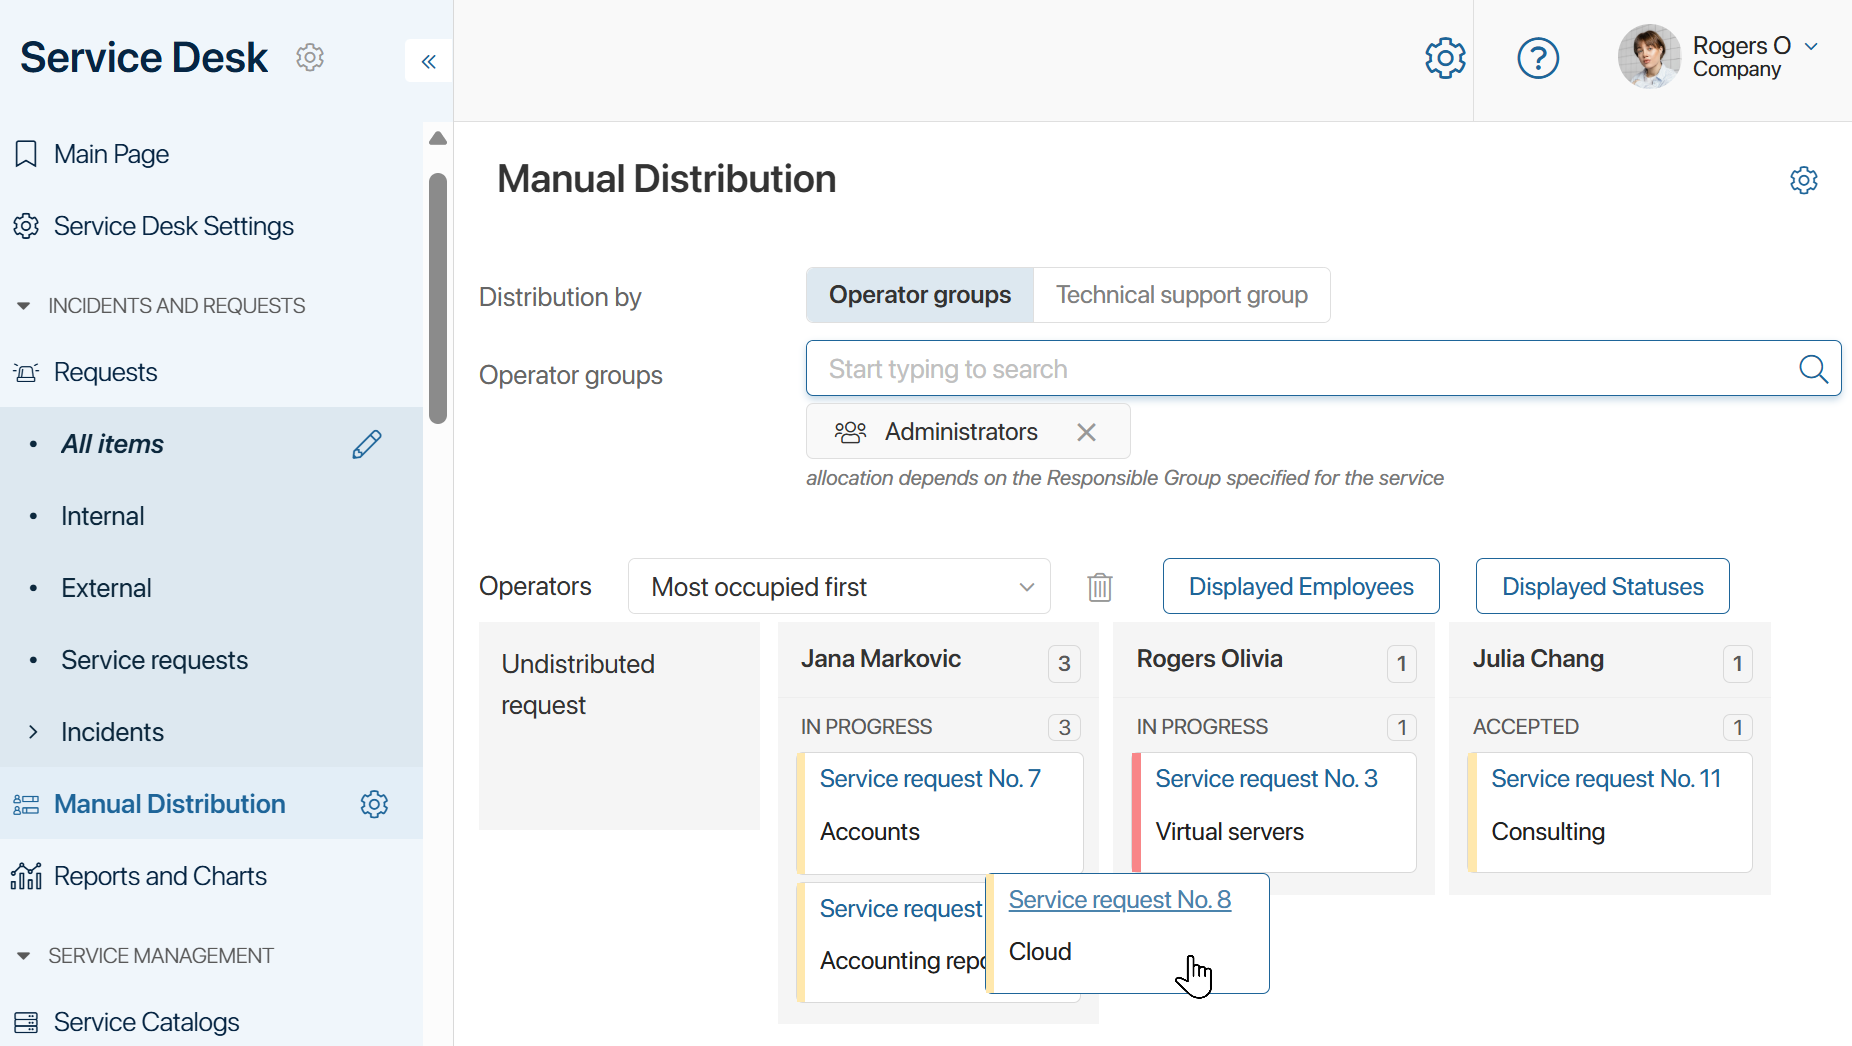Click the trash delete icon
This screenshot has width=1852, height=1046.
click(1100, 587)
